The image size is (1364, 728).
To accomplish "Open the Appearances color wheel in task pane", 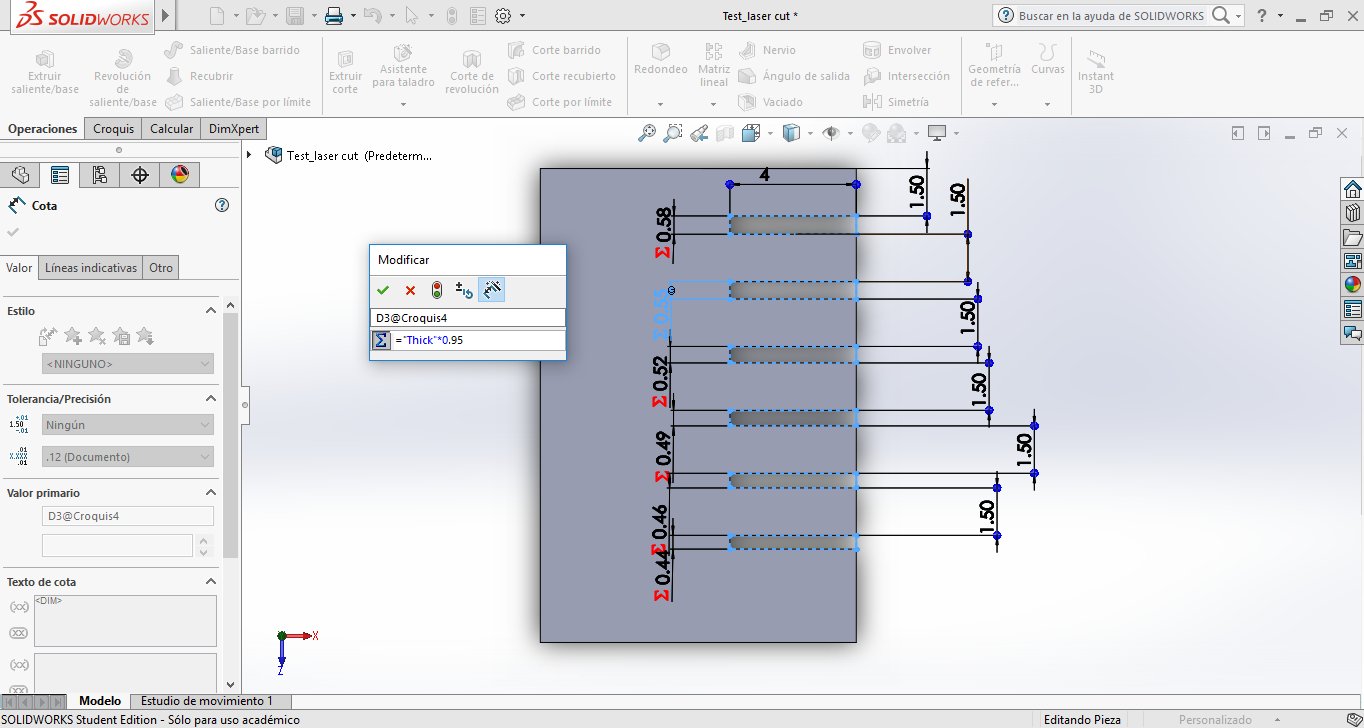I will point(1352,283).
